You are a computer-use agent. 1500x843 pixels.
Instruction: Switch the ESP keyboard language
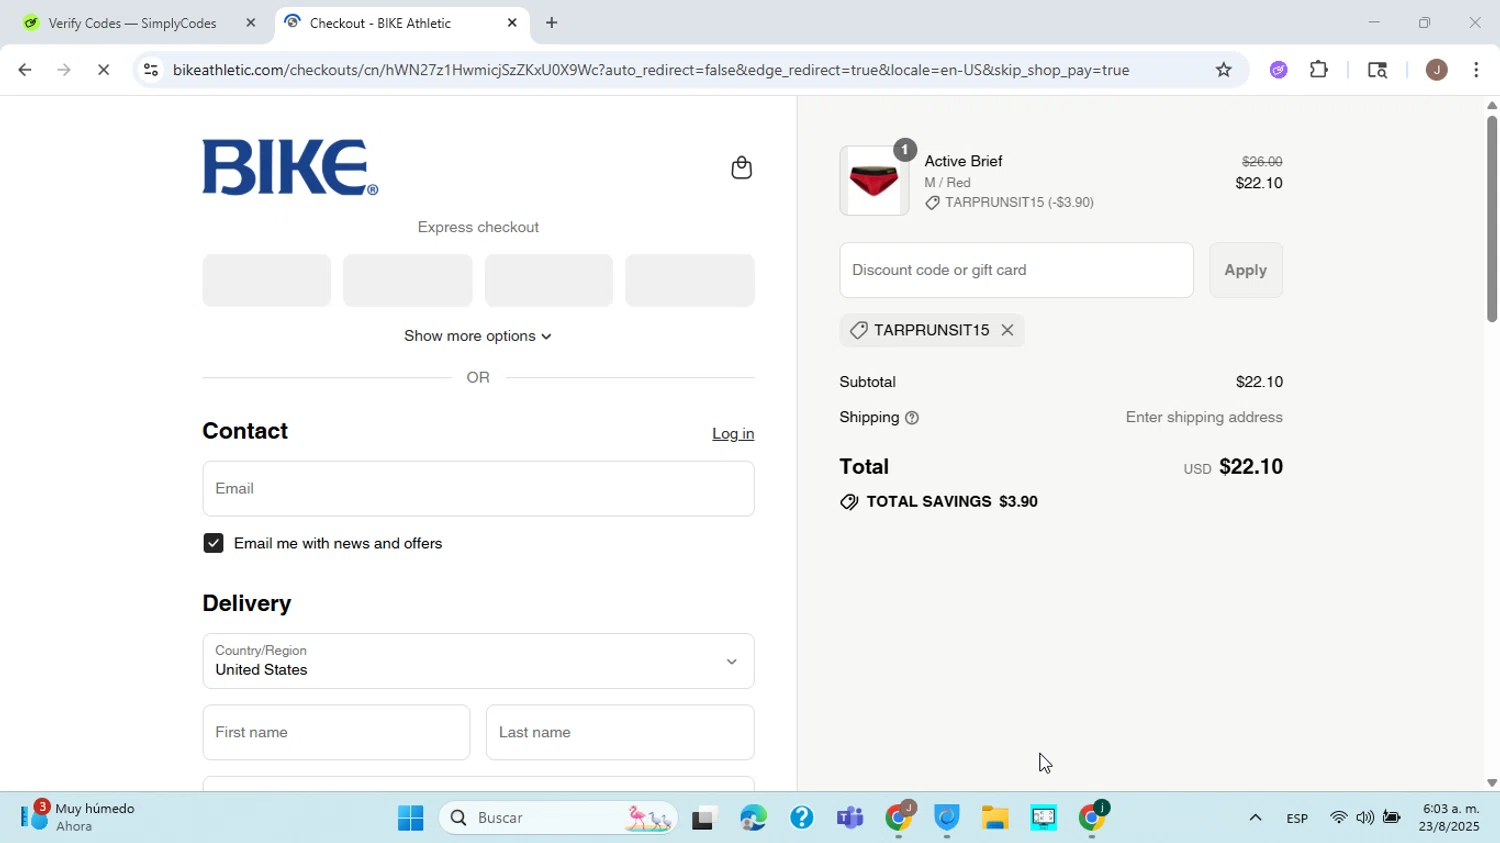pyautogui.click(x=1297, y=818)
